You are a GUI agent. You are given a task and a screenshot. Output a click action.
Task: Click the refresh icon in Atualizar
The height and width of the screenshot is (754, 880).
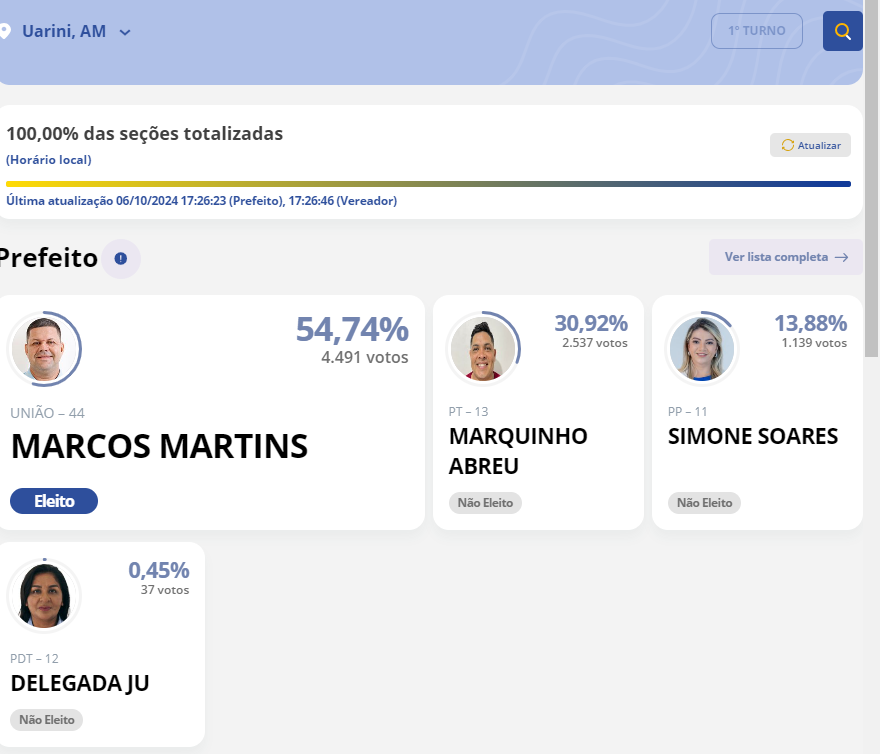[x=787, y=145]
